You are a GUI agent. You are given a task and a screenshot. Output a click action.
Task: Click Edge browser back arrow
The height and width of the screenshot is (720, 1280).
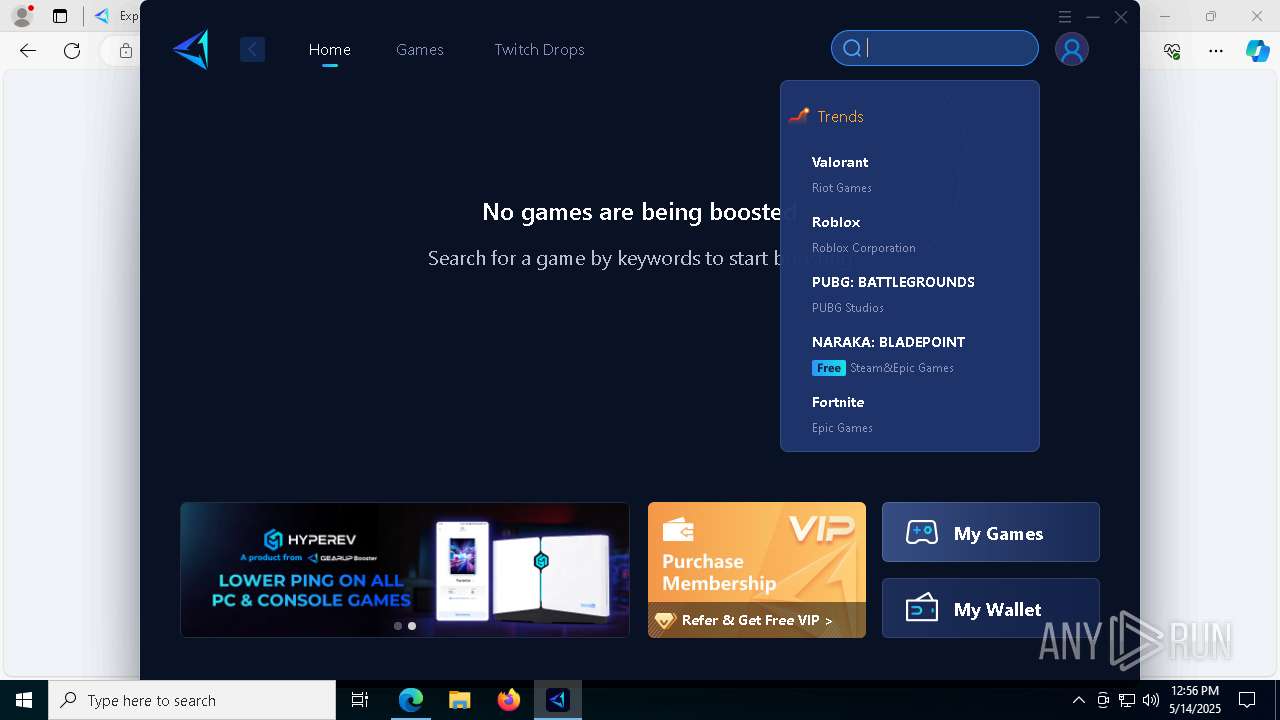point(28,51)
